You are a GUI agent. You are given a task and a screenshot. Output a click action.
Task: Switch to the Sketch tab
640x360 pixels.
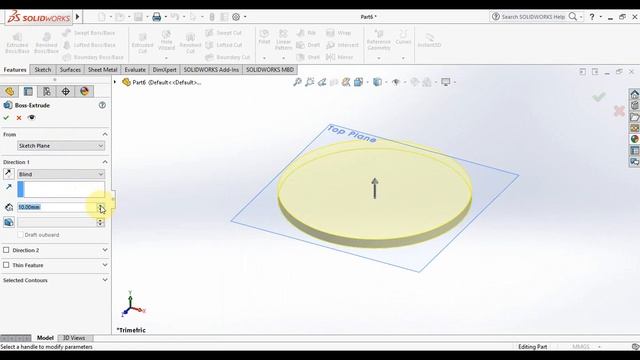pyautogui.click(x=43, y=70)
